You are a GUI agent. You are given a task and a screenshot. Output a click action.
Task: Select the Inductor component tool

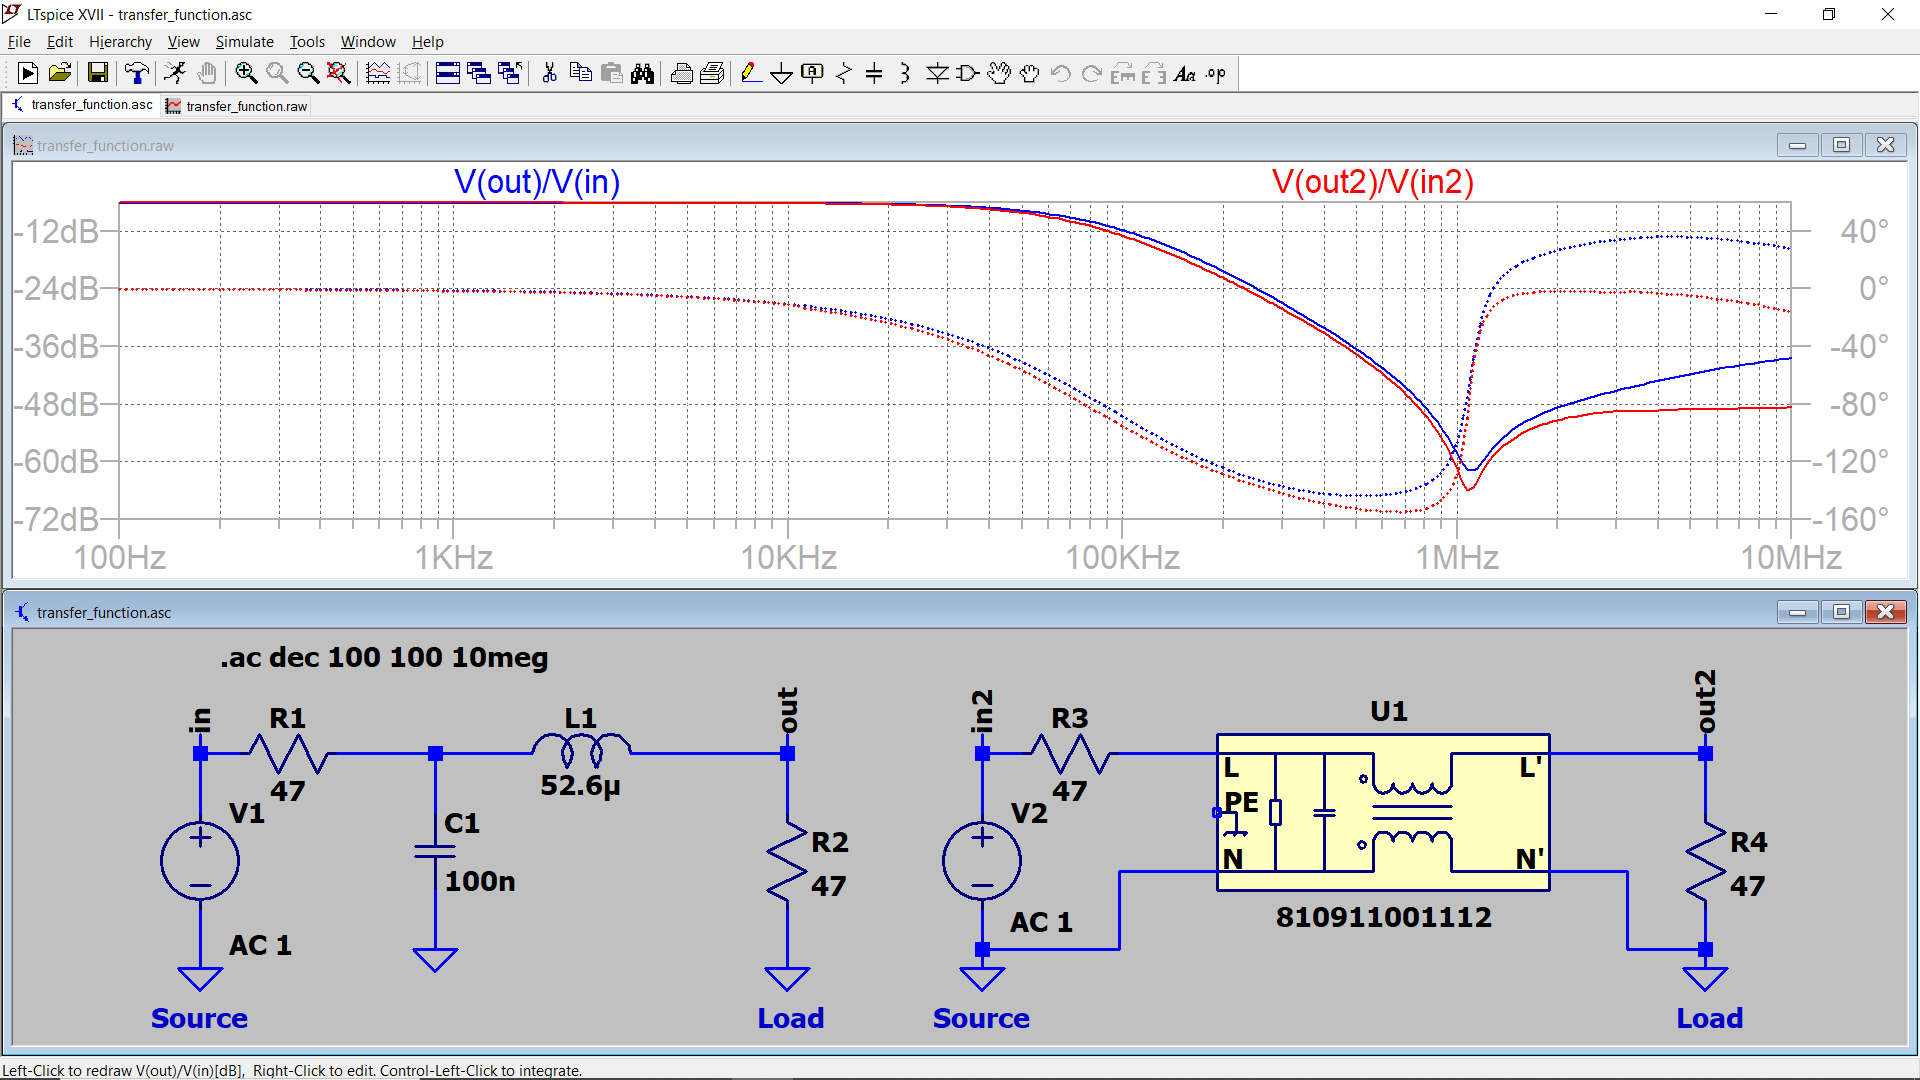point(905,73)
